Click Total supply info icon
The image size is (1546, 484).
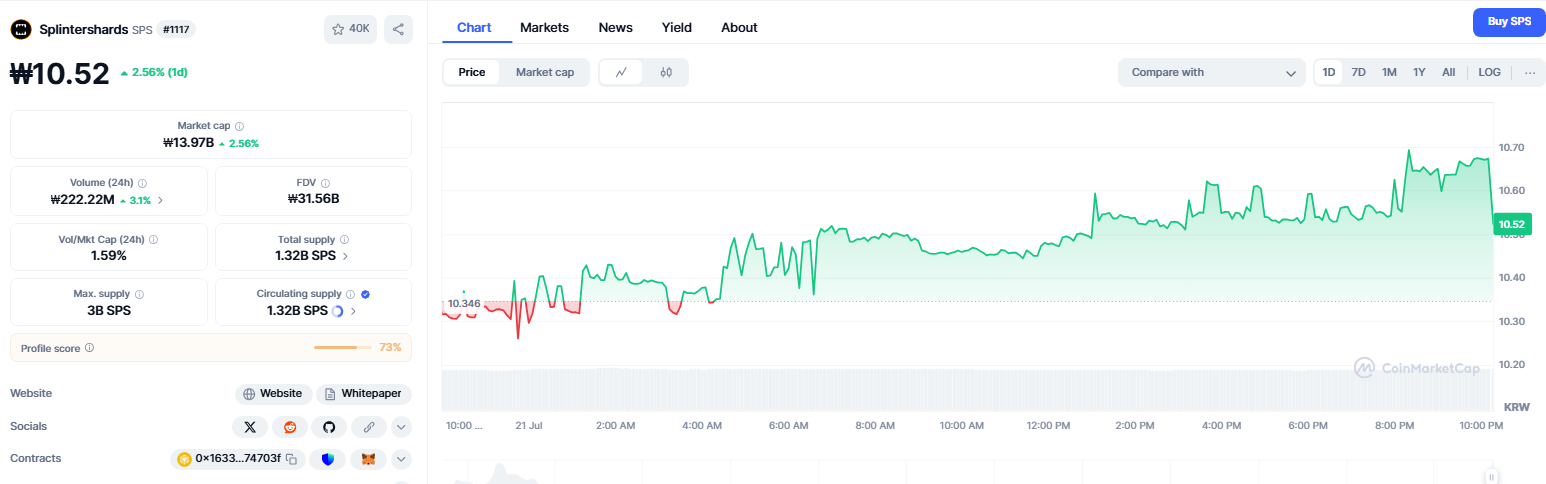344,240
